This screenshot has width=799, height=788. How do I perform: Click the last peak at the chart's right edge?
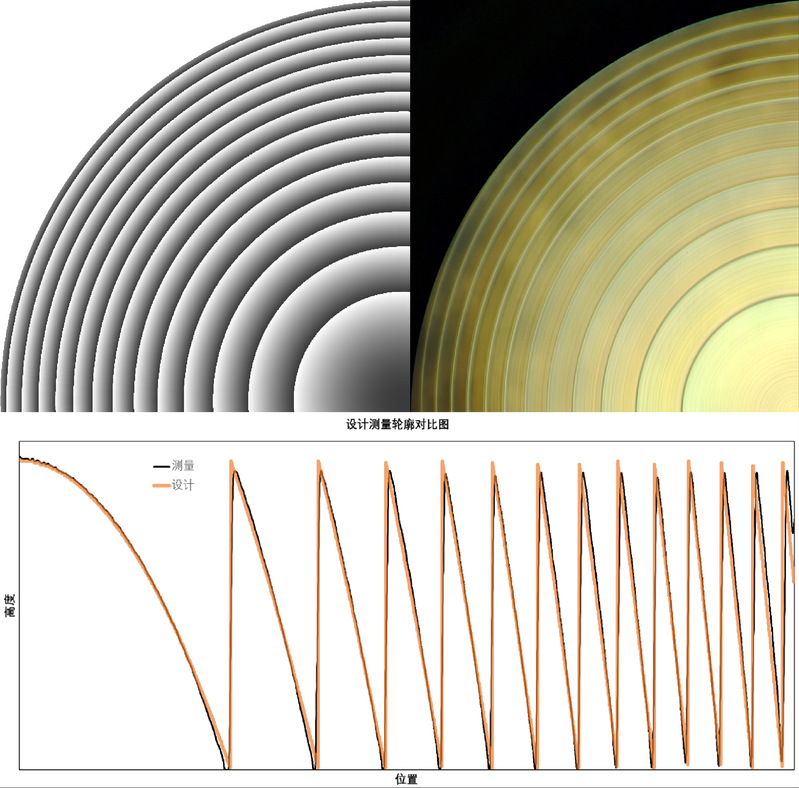[x=783, y=466]
